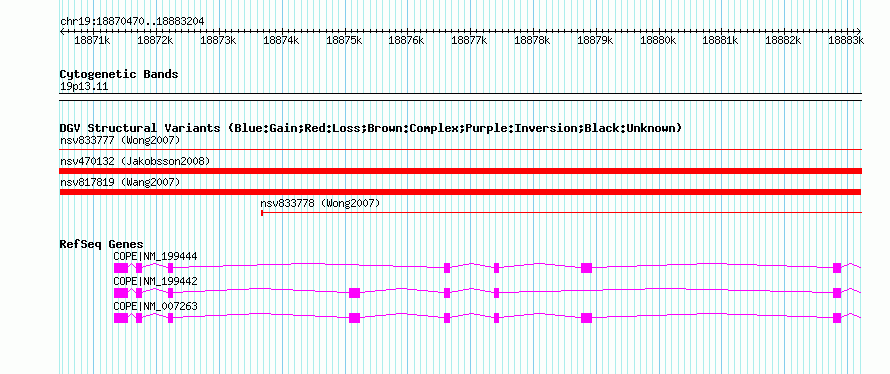The width and height of the screenshot is (890, 374).
Task: Click the COPE|NM_199442 transcript label
Action: (156, 281)
